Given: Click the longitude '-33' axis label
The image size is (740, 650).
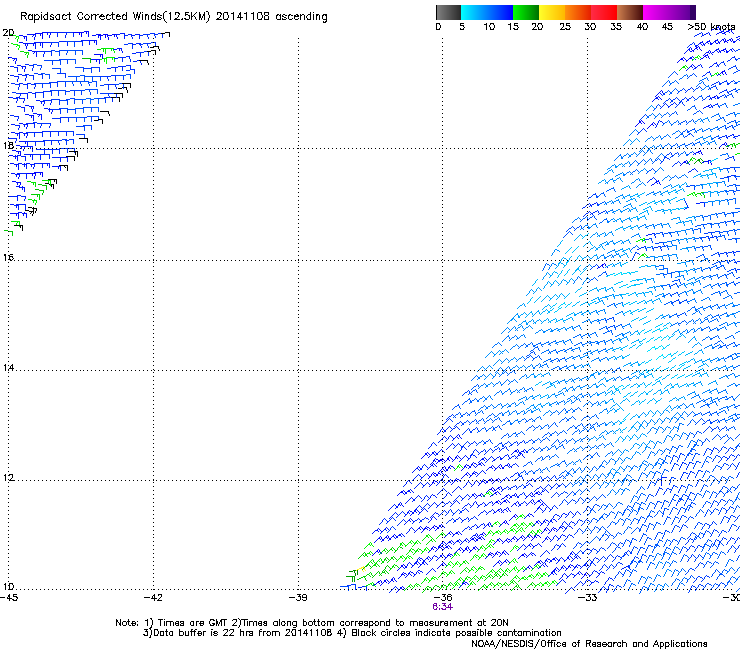Looking at the screenshot, I should click(588, 598).
